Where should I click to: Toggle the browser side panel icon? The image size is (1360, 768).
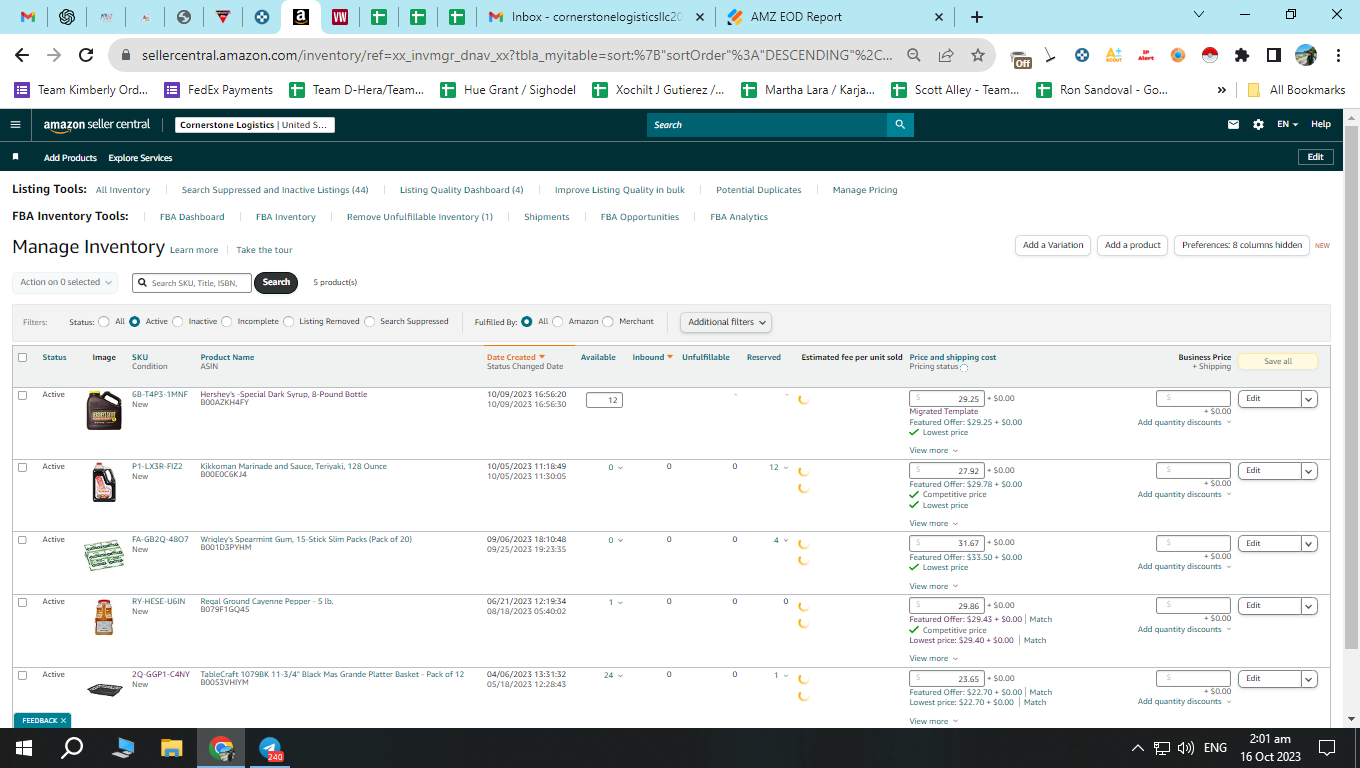[x=1274, y=55]
